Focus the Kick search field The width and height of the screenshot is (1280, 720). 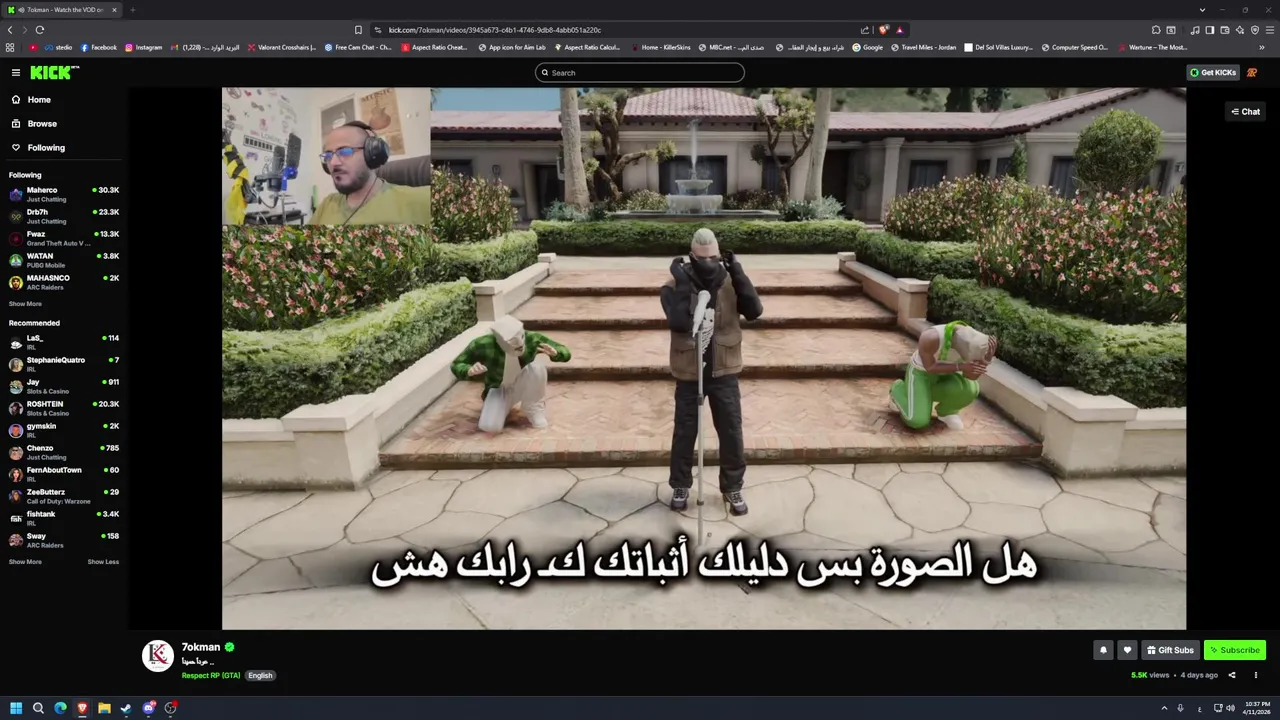[640, 72]
